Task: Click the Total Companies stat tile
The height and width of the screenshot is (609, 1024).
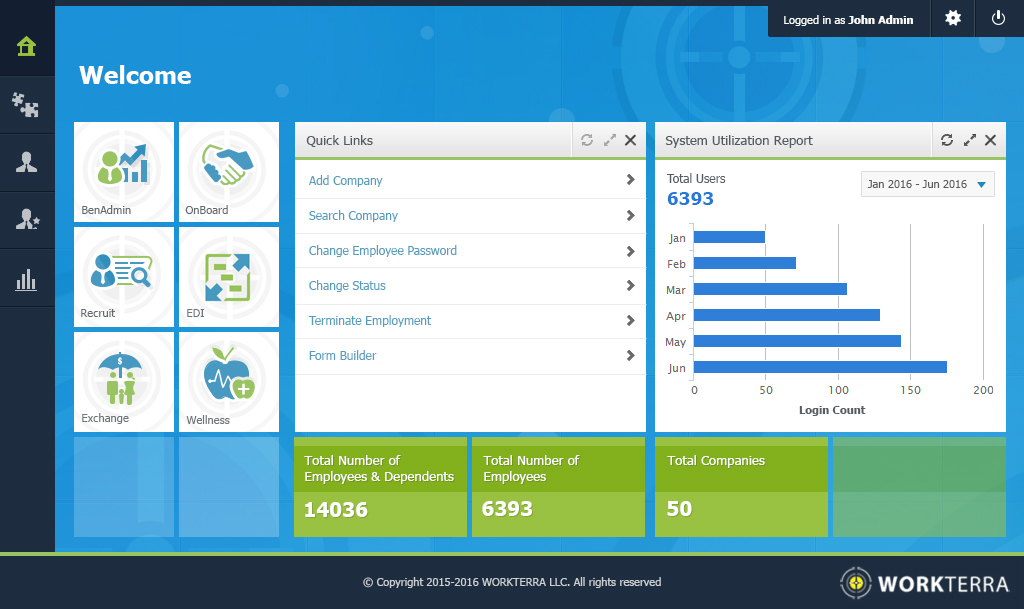Action: pyautogui.click(x=741, y=486)
